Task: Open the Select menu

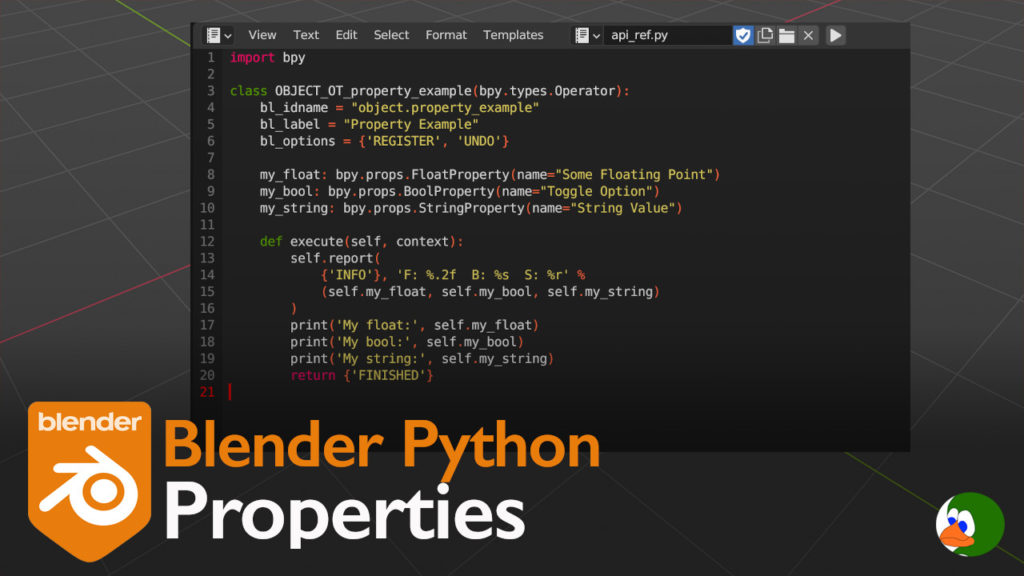Action: (391, 35)
